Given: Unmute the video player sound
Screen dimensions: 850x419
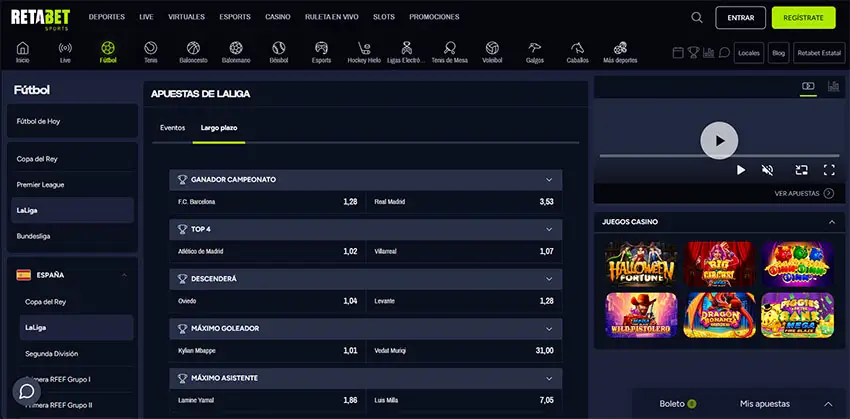Looking at the screenshot, I should tap(767, 170).
